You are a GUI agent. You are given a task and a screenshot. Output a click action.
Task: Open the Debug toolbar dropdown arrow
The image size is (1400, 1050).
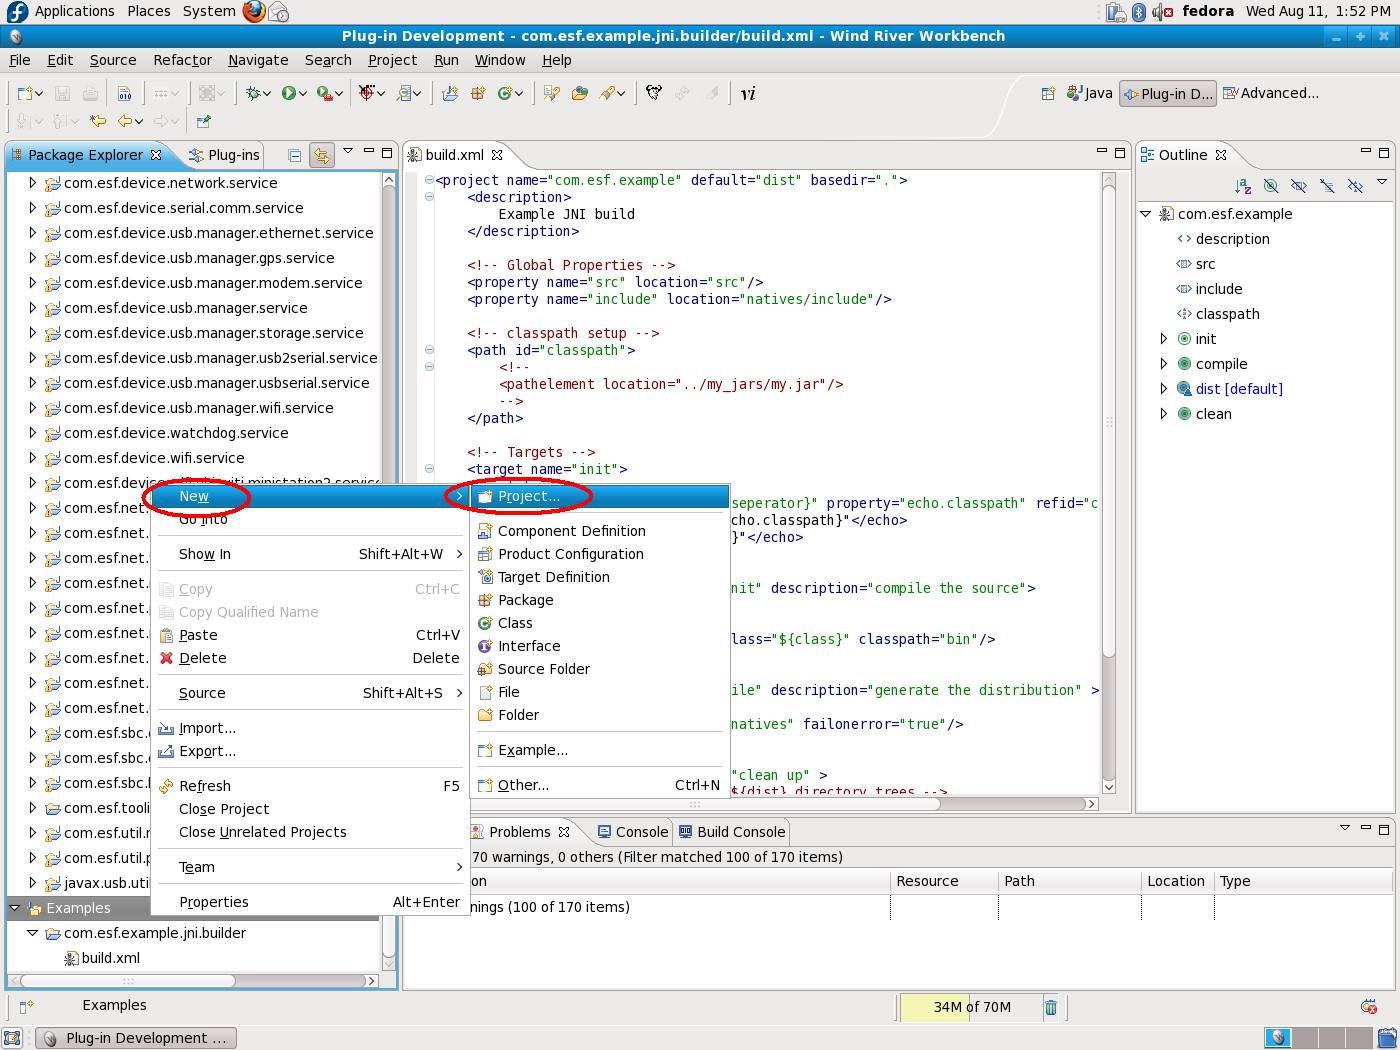(268, 94)
